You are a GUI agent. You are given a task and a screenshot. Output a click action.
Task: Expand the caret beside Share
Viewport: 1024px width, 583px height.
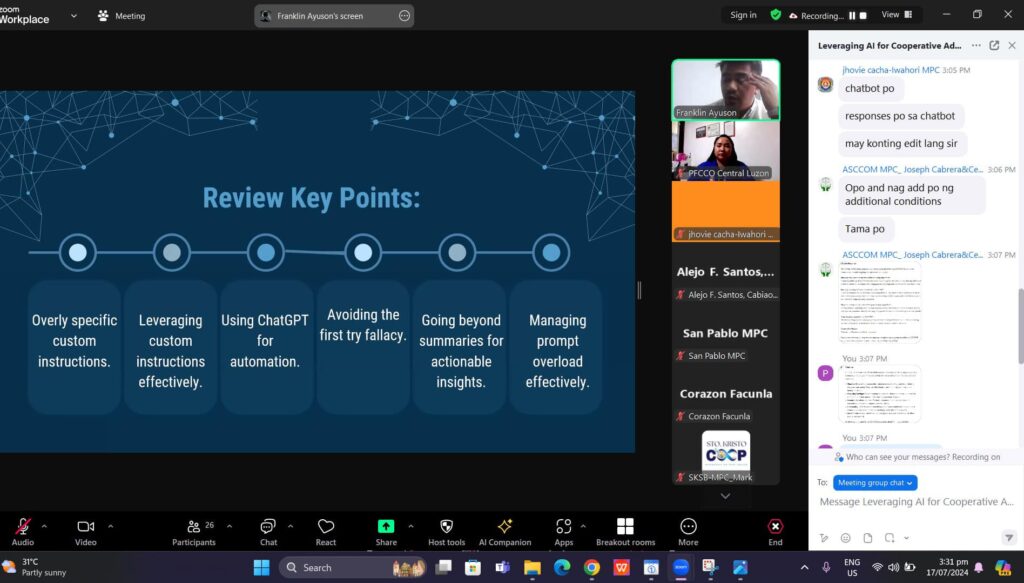pos(411,526)
